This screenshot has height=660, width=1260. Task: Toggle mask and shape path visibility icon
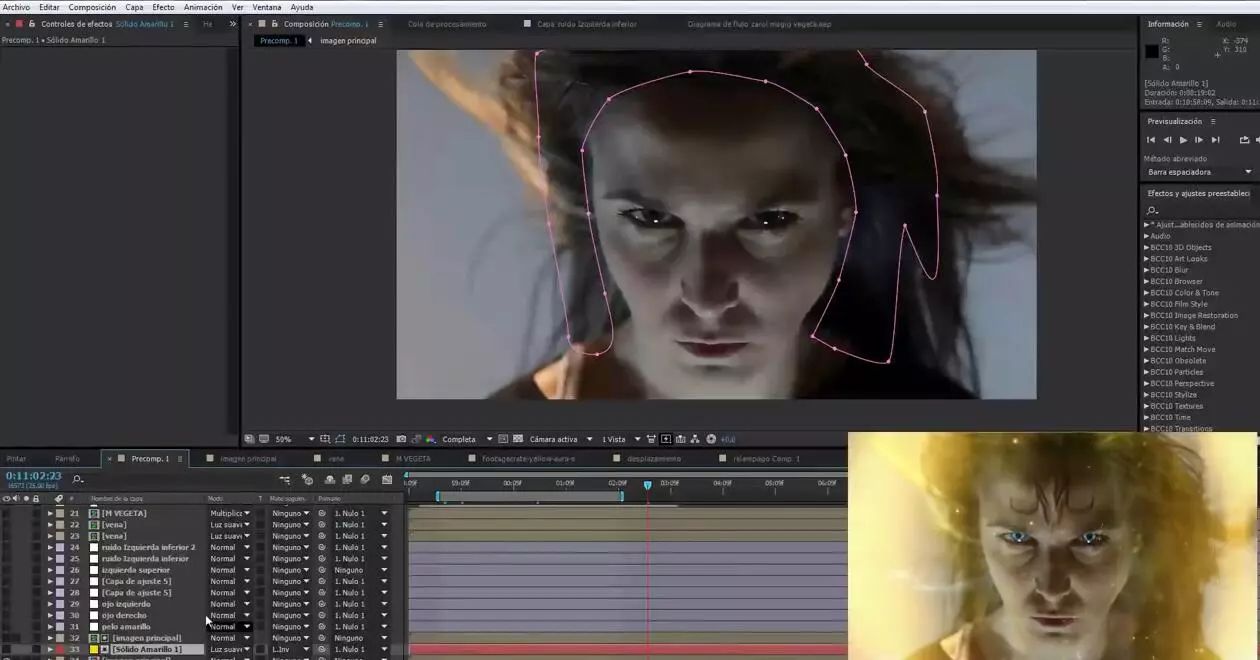pos(340,439)
